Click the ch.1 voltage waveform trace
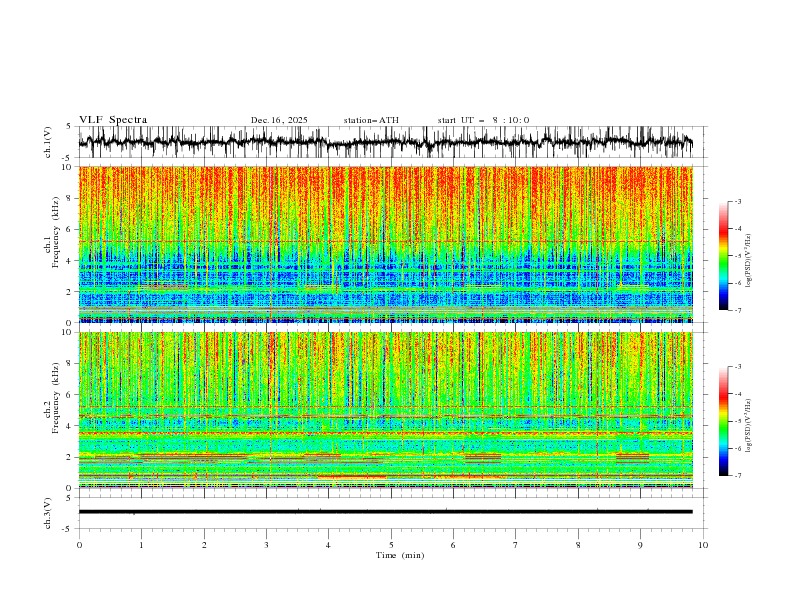 click(x=386, y=142)
